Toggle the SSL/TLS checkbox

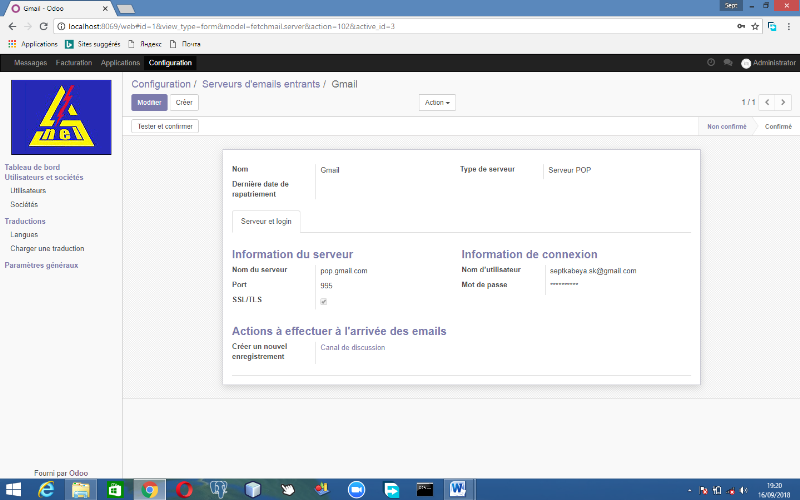pyautogui.click(x=323, y=301)
